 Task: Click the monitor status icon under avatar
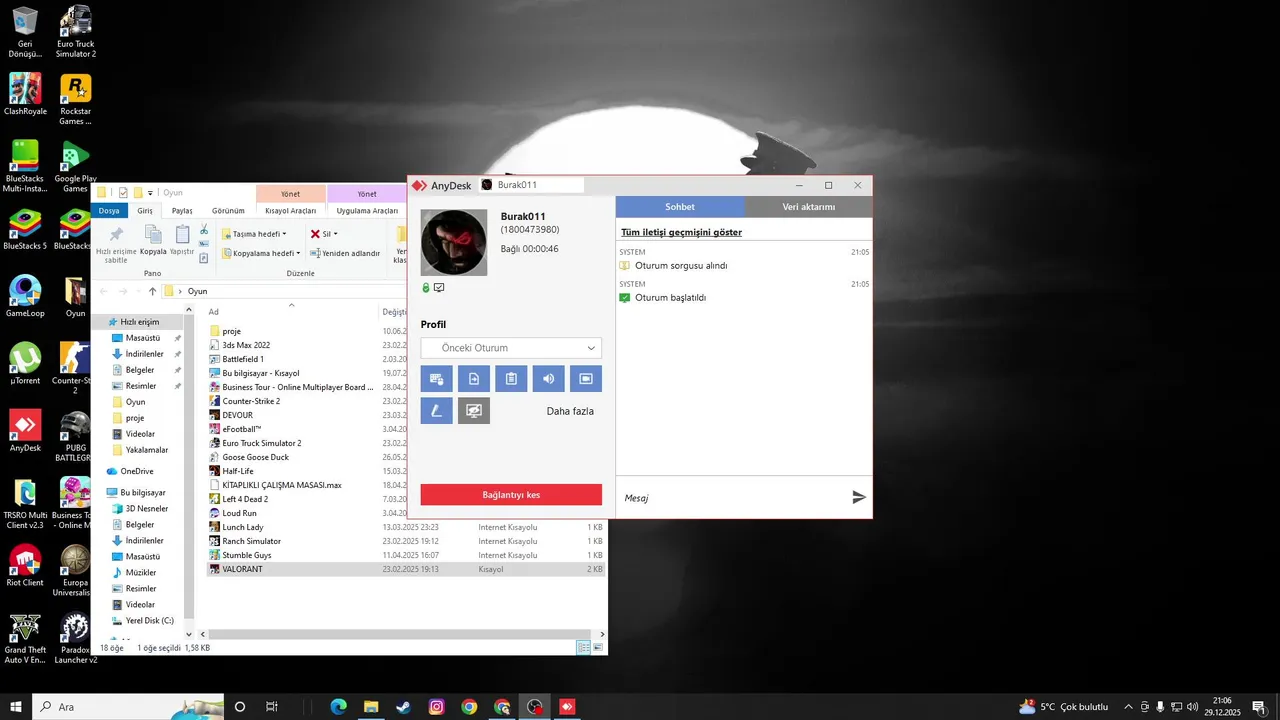tap(439, 288)
